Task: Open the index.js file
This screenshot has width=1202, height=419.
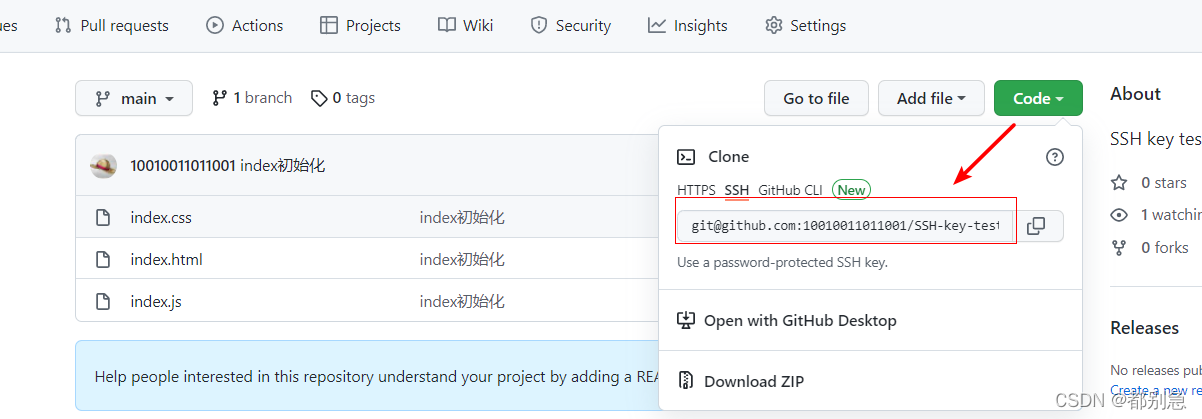Action: (155, 301)
